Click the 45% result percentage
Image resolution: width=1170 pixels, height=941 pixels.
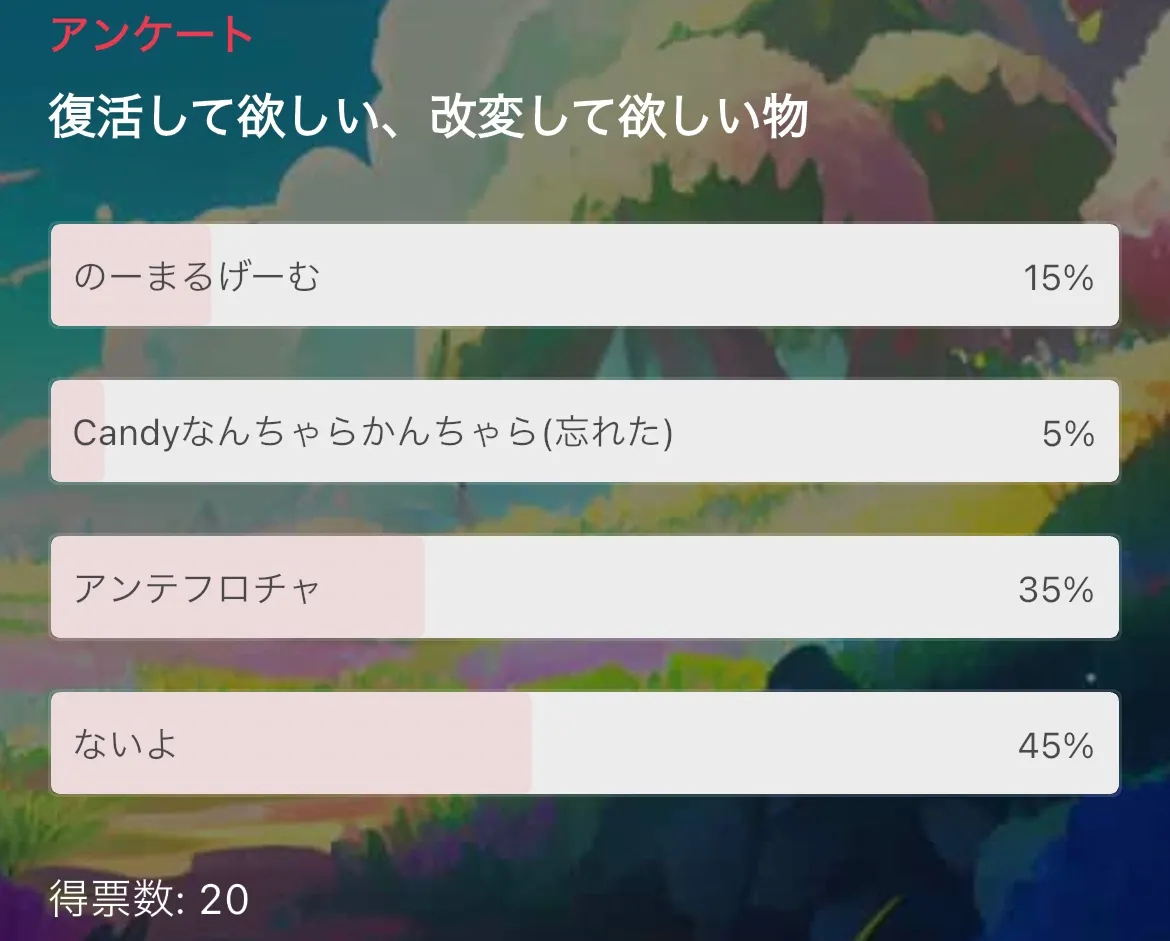click(1056, 746)
